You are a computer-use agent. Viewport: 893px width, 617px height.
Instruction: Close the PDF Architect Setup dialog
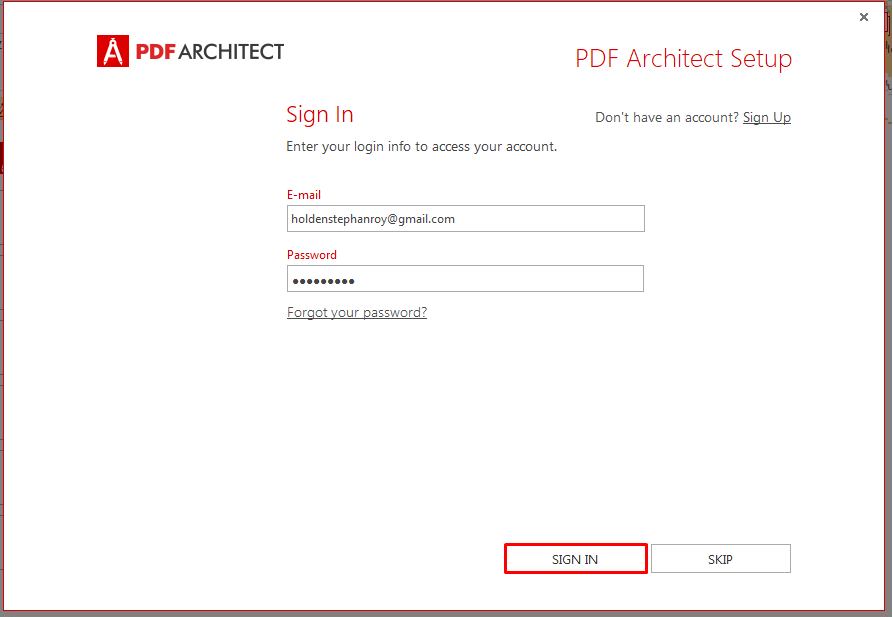[863, 17]
